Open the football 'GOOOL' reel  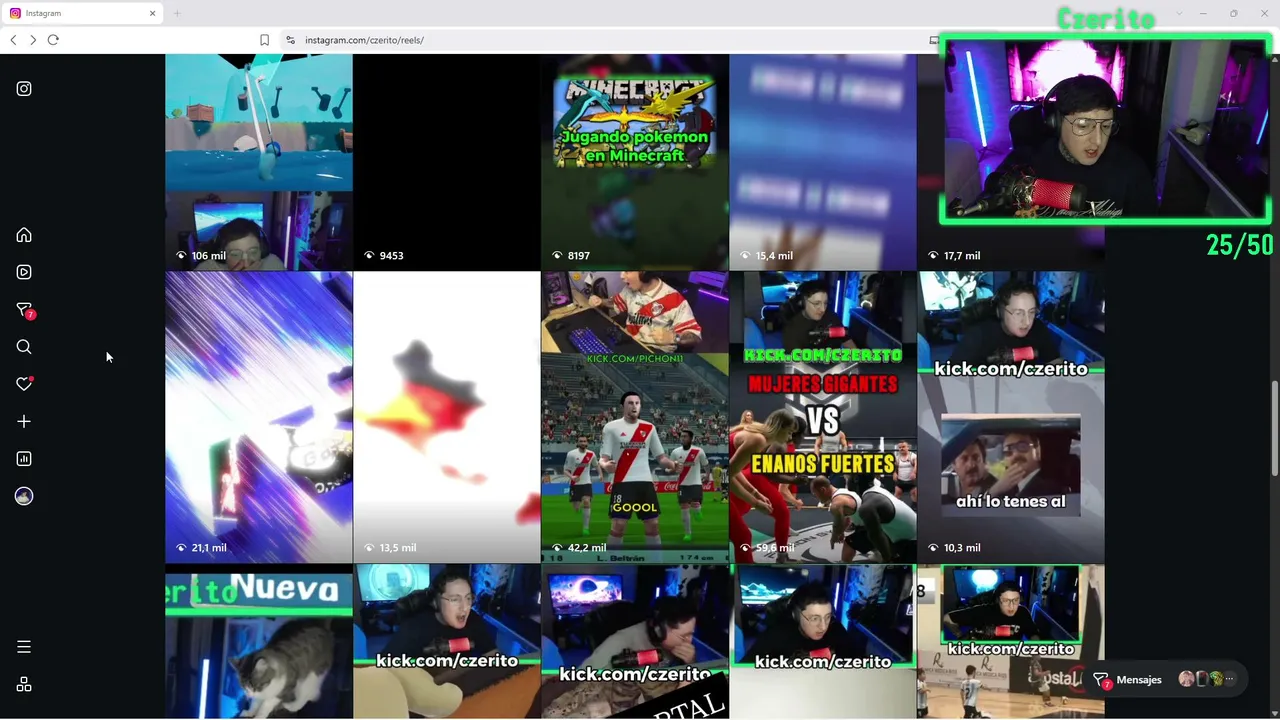tap(635, 417)
